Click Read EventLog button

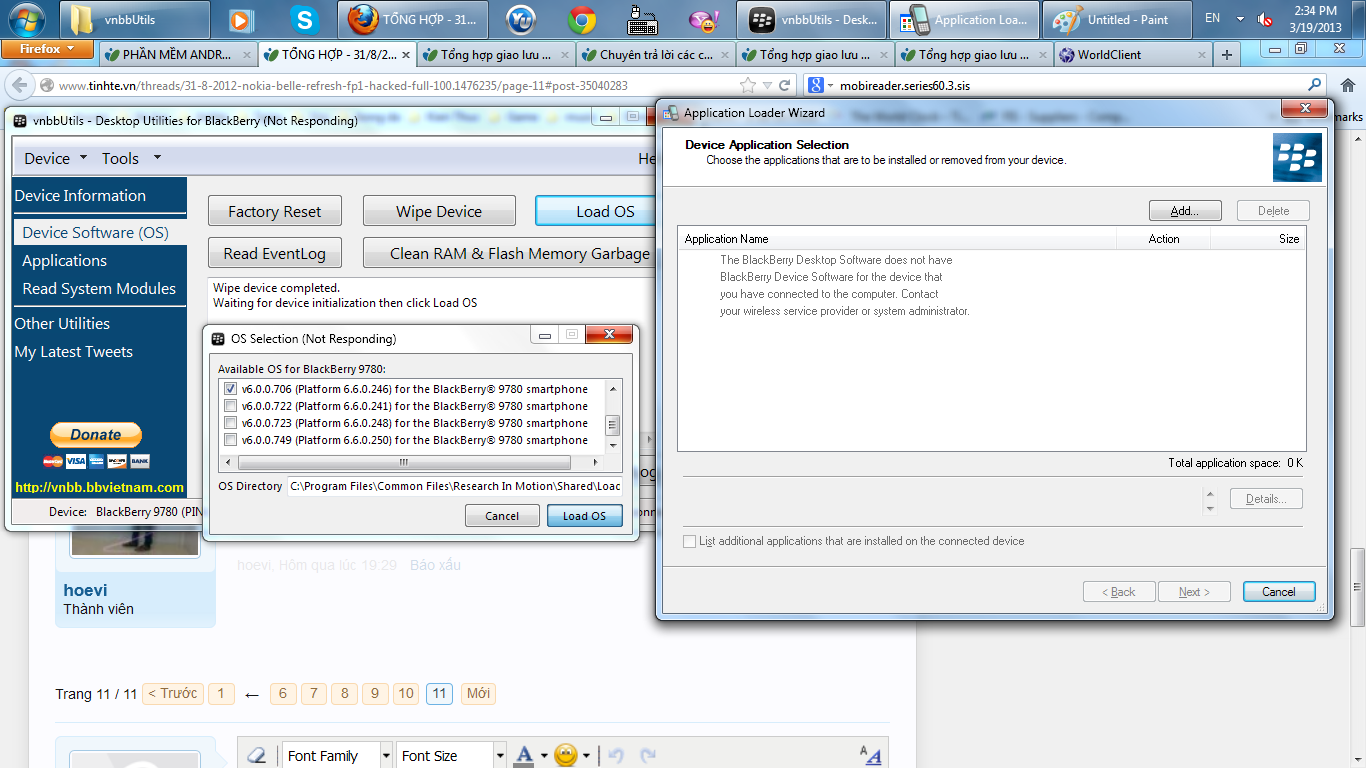click(275, 253)
